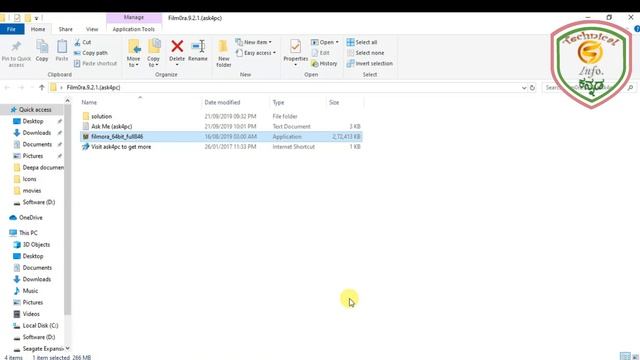
Task: Click the Search box field
Action: coord(590,87)
